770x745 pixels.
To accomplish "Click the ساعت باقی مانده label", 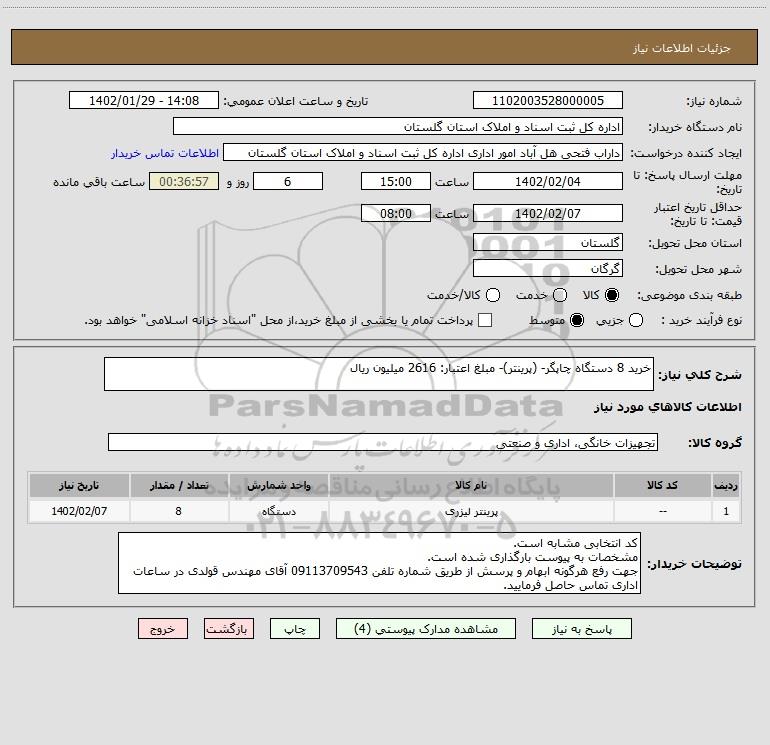I will pyautogui.click(x=99, y=182).
